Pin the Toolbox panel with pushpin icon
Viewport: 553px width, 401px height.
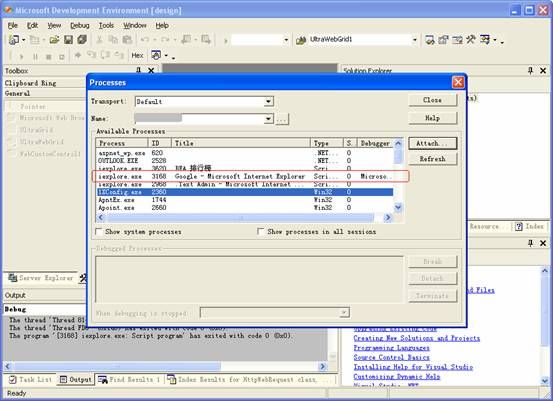[x=139, y=70]
